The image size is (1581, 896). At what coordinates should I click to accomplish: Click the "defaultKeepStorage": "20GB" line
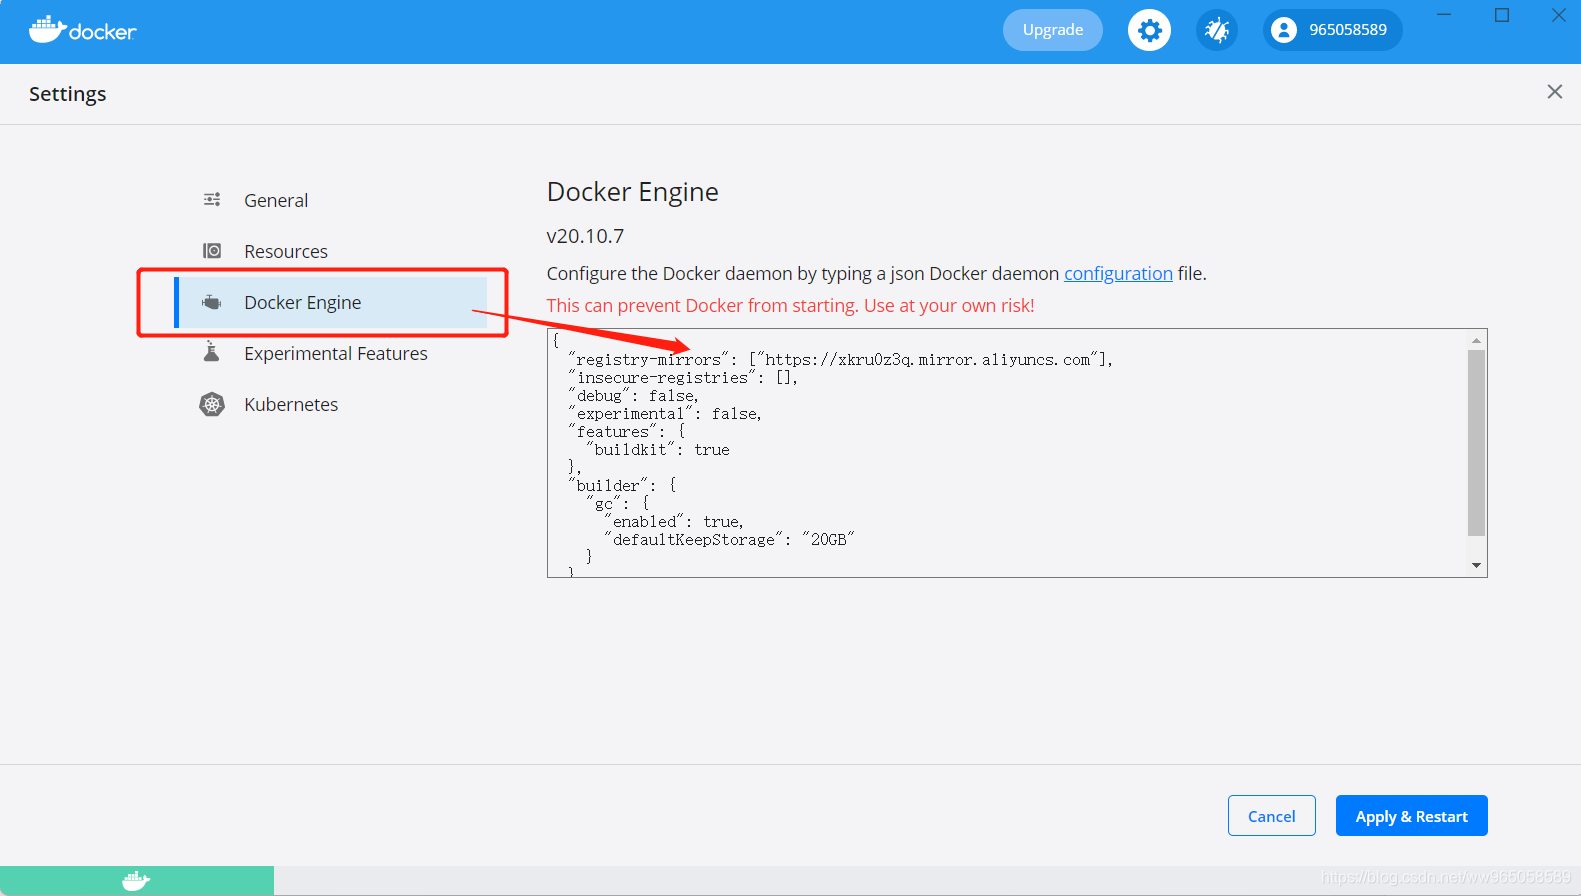click(x=729, y=540)
